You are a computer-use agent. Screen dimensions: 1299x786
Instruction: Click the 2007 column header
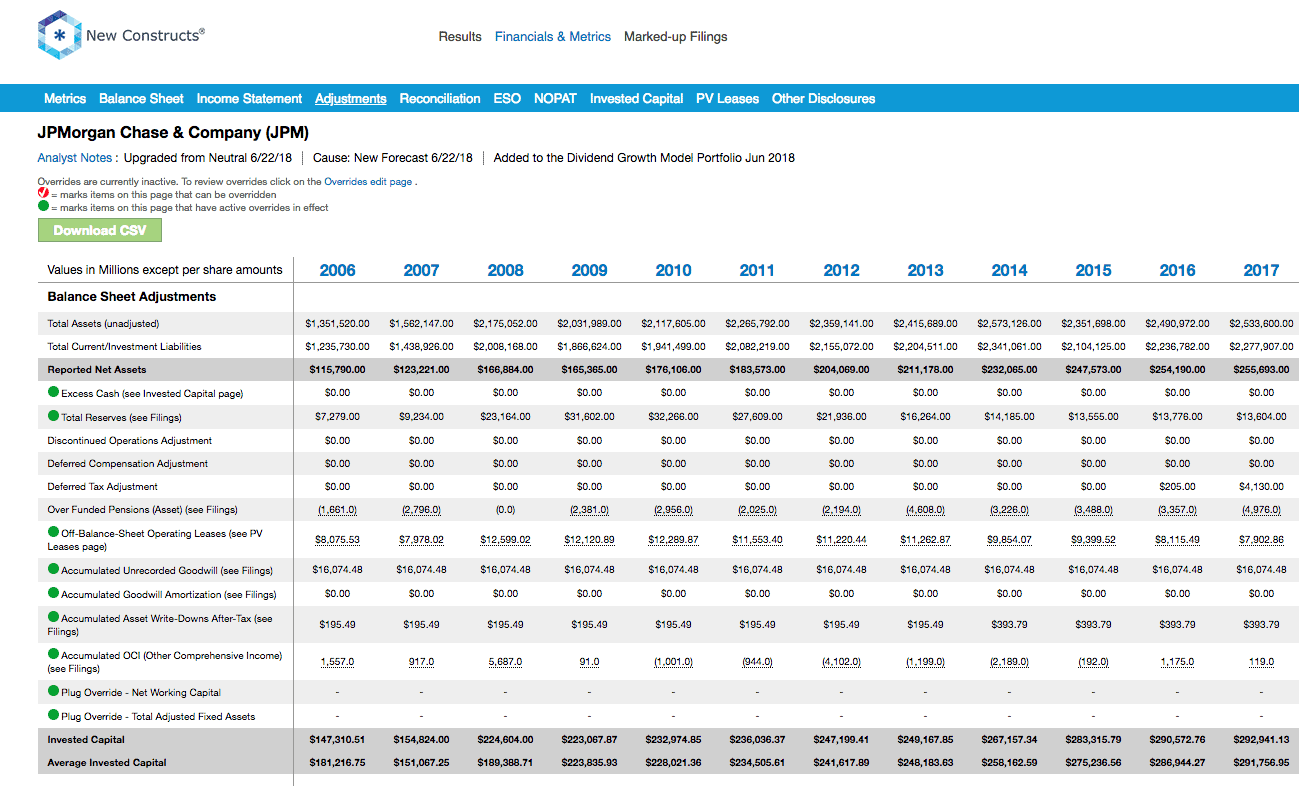(422, 270)
